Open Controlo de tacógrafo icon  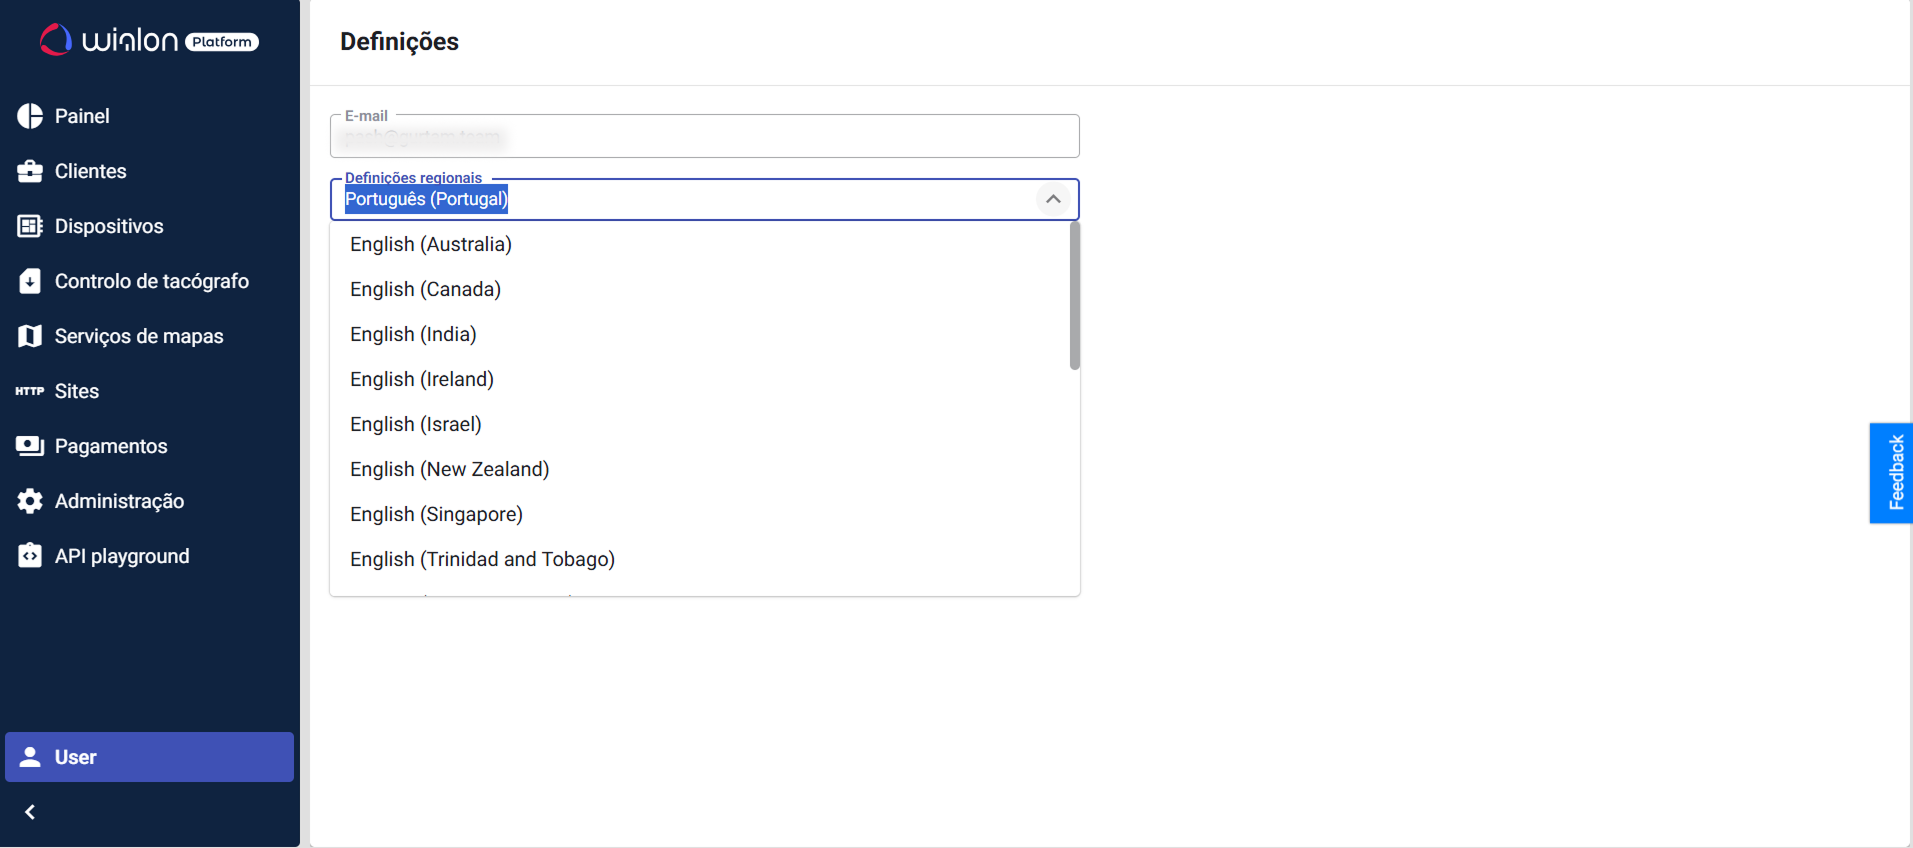click(30, 281)
